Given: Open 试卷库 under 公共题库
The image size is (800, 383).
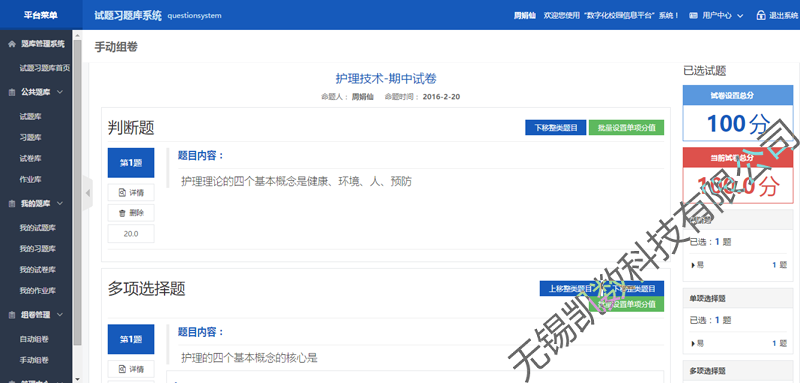Looking at the screenshot, I should coord(31,159).
